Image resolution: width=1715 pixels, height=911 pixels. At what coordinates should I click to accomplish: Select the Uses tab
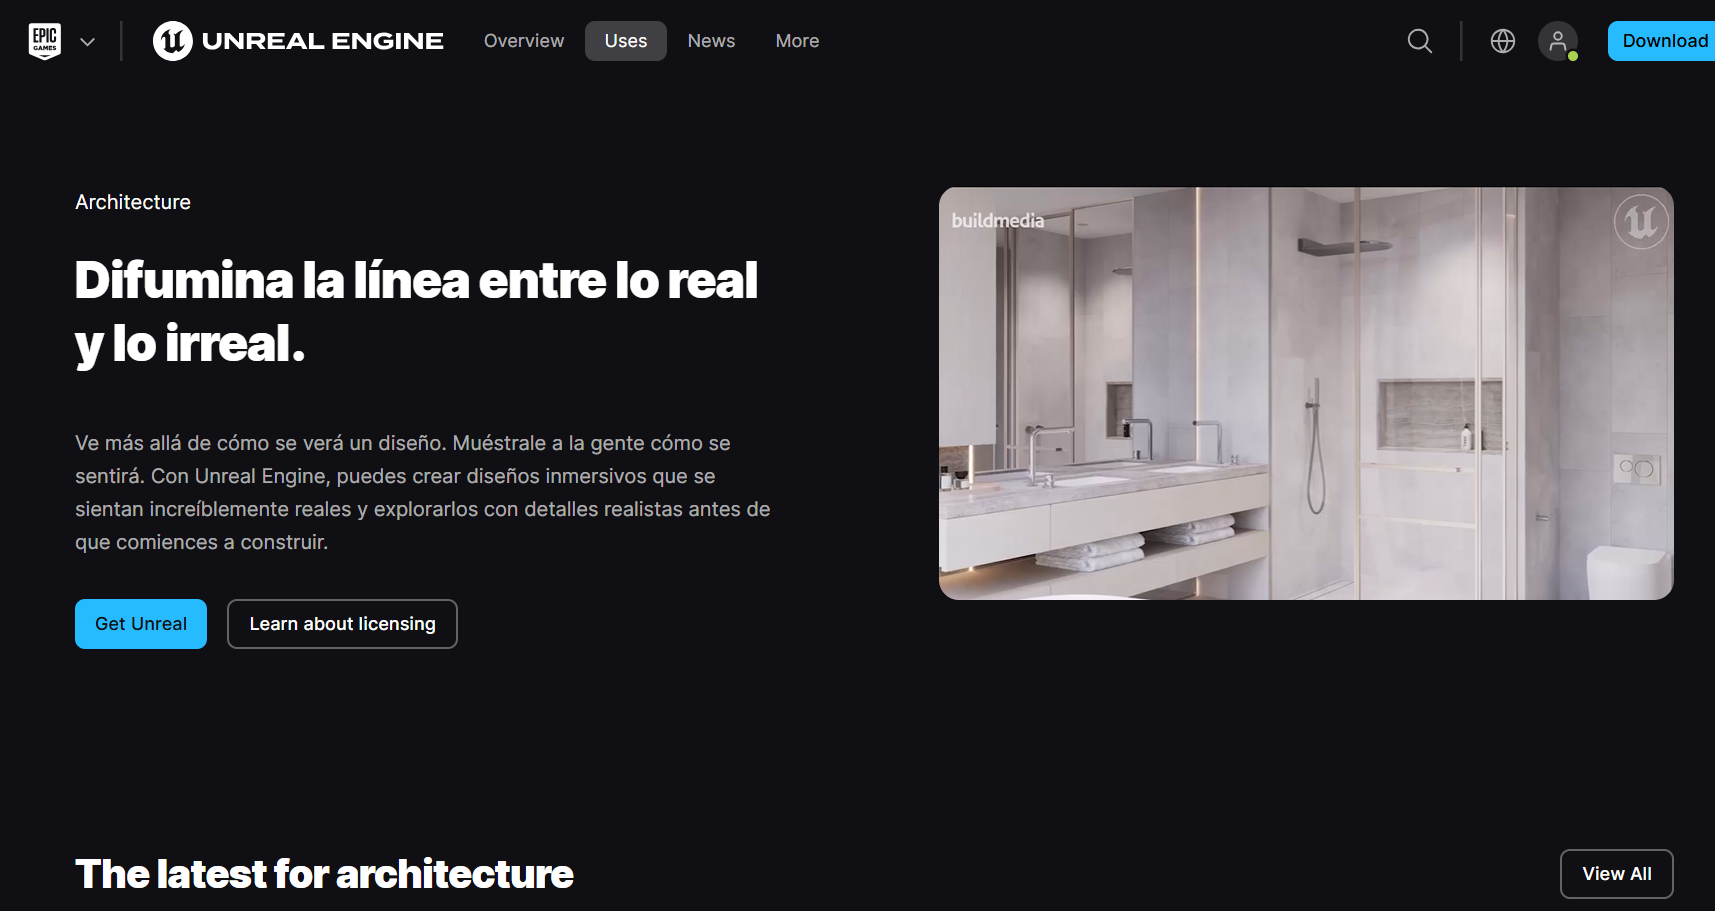point(626,41)
